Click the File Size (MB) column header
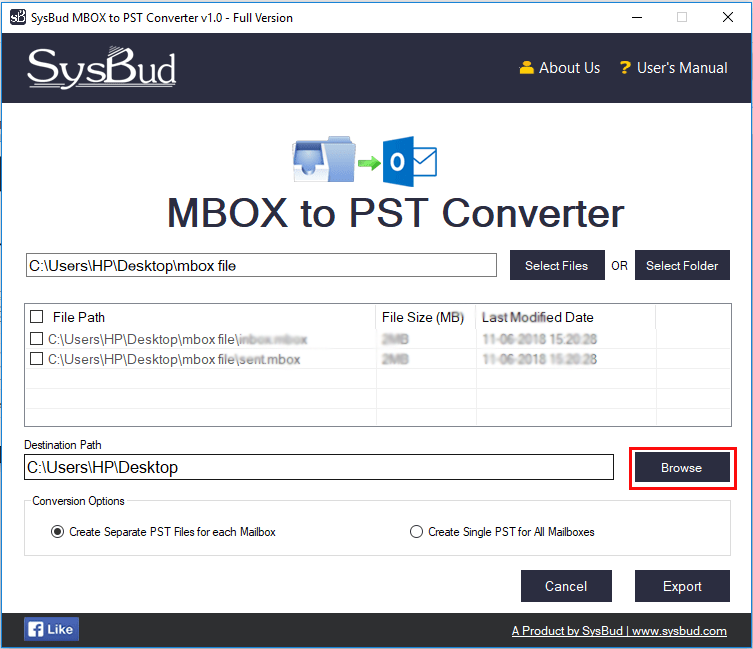Screen dimensions: 753x649 pos(423,317)
